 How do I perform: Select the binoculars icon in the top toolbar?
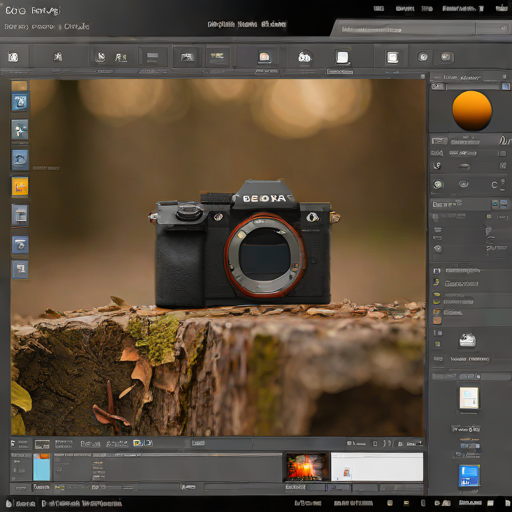click(x=304, y=57)
